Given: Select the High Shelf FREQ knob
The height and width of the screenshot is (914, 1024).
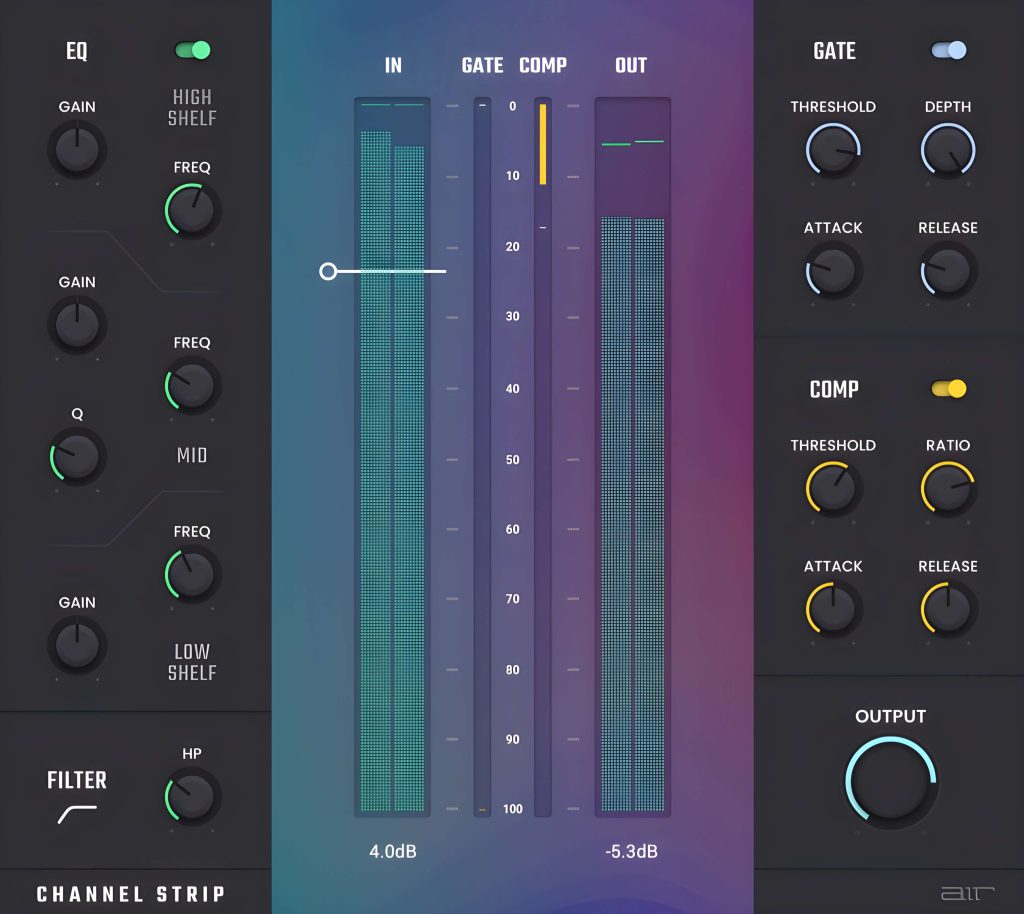Looking at the screenshot, I should tap(192, 210).
